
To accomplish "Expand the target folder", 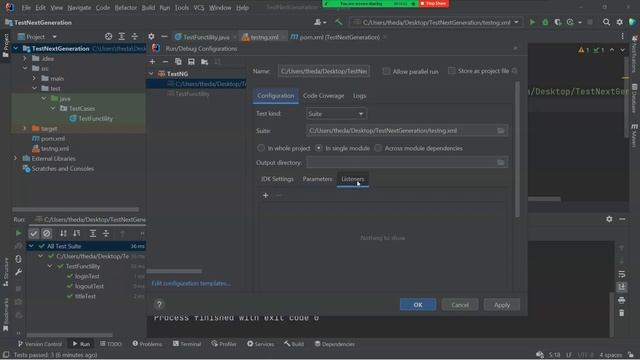I will [x=25, y=128].
